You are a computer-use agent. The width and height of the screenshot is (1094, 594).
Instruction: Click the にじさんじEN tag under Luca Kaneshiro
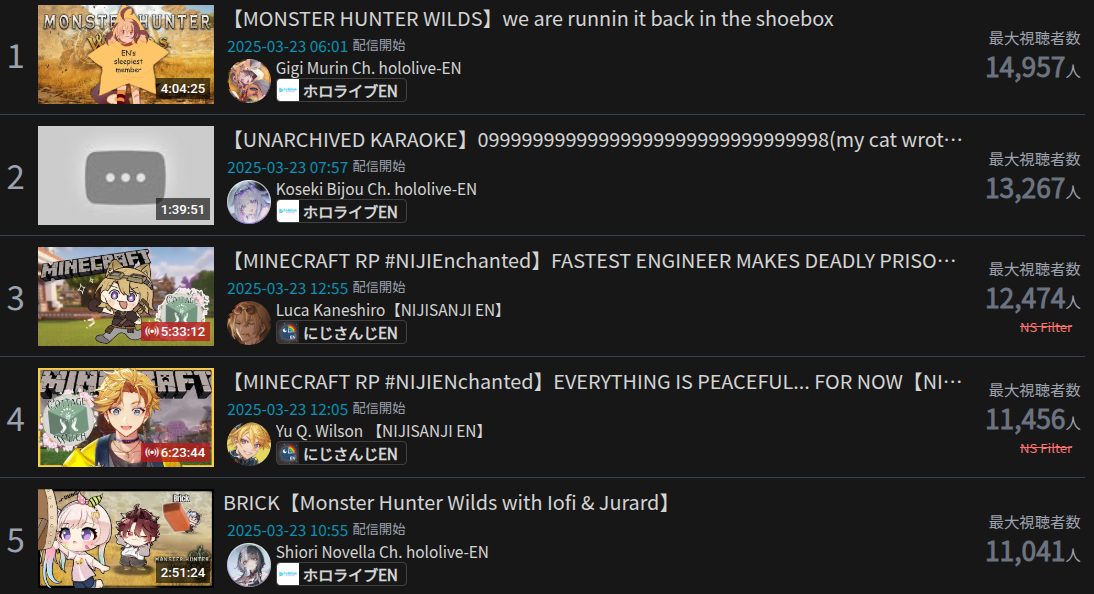341,333
